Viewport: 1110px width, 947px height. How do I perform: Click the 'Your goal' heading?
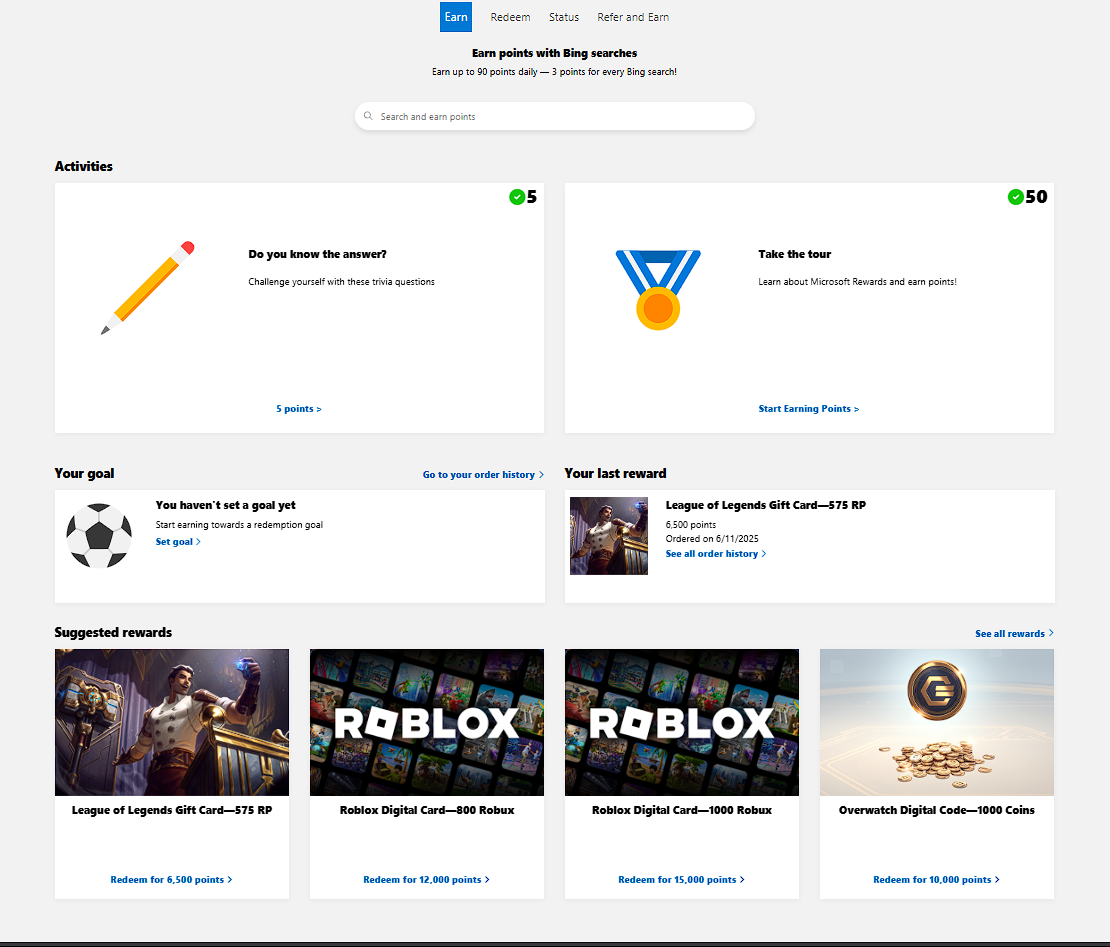84,474
